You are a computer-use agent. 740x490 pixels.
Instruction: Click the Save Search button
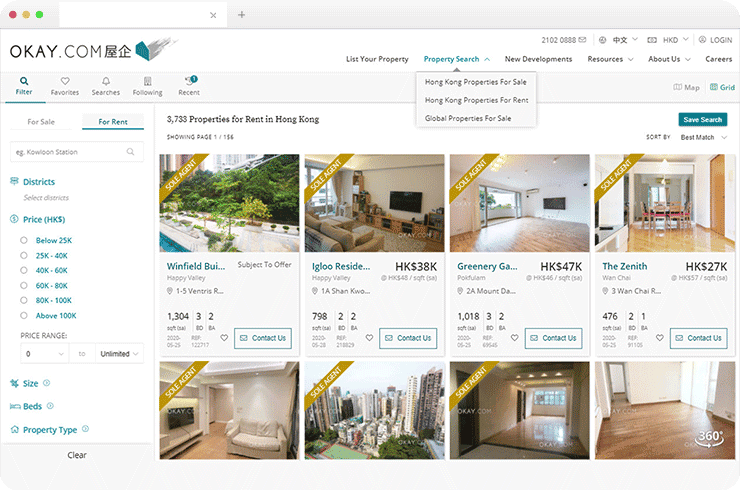(703, 119)
